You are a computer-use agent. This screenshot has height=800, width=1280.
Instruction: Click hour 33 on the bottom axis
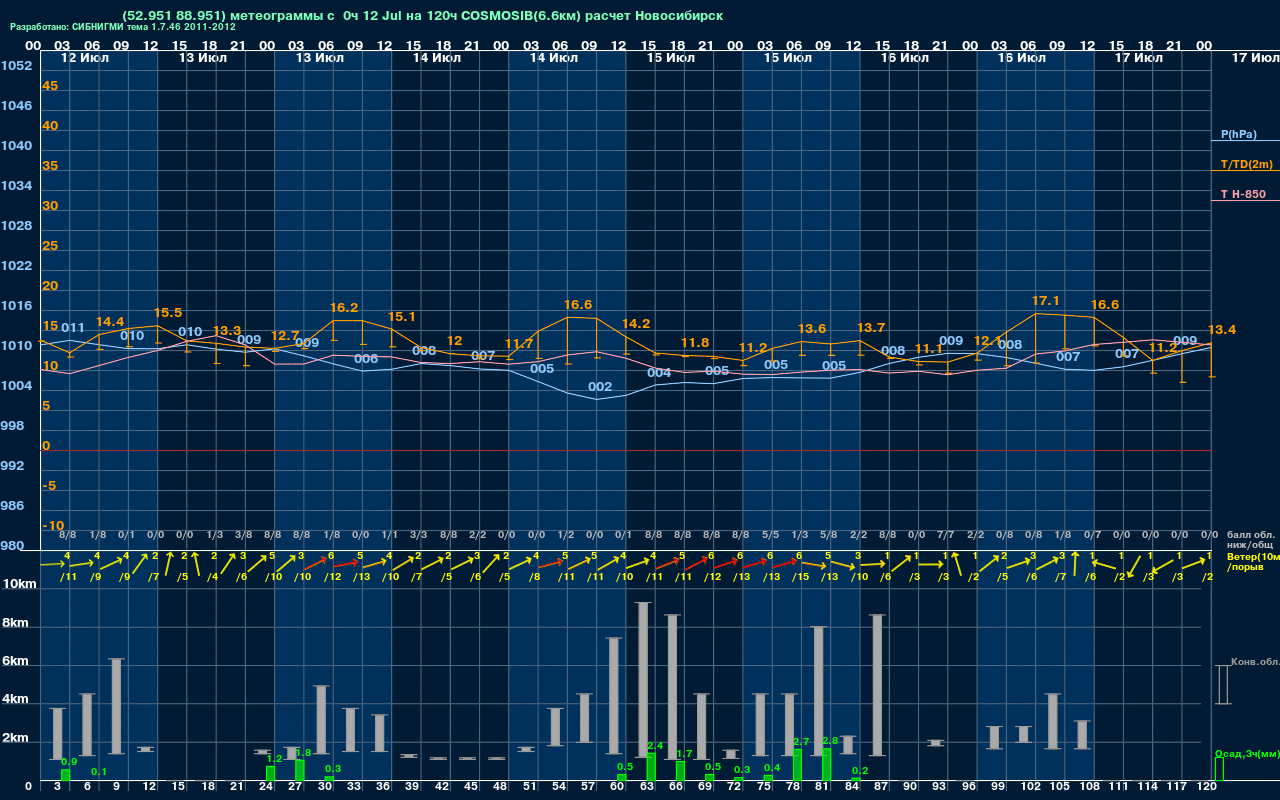[353, 788]
